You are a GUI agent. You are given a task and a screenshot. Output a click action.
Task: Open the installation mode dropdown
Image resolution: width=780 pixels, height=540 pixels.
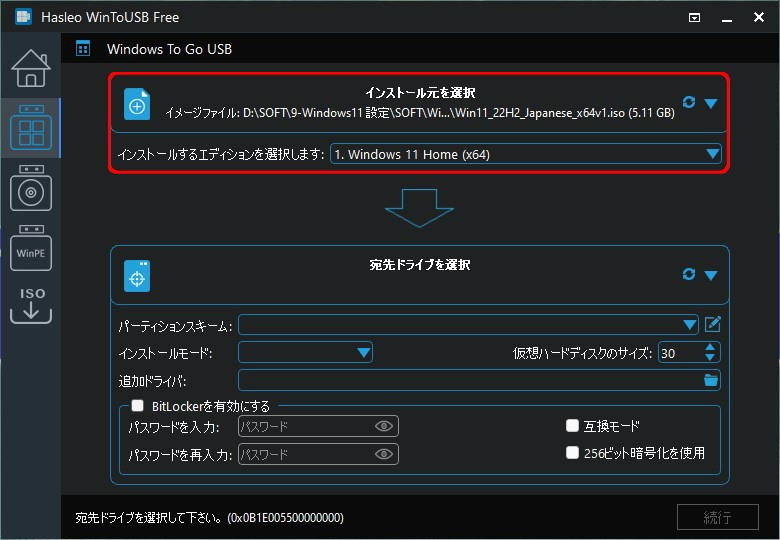(x=305, y=353)
